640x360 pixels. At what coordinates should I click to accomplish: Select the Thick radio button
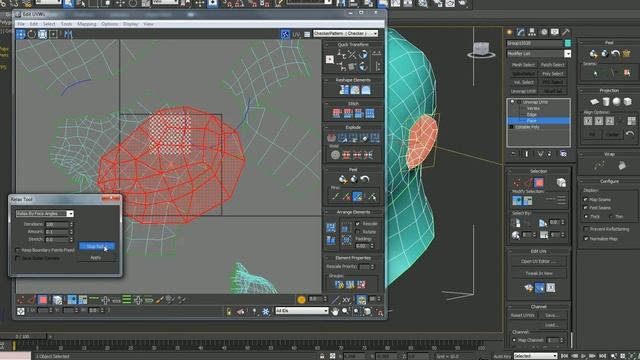[x=586, y=216]
